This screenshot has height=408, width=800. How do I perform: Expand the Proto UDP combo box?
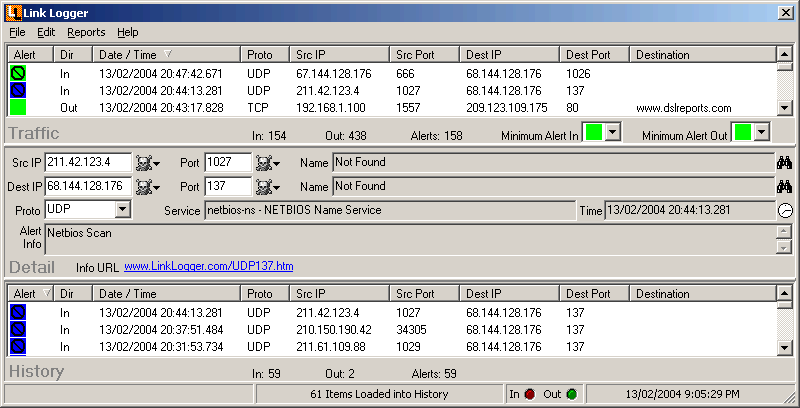(x=123, y=210)
